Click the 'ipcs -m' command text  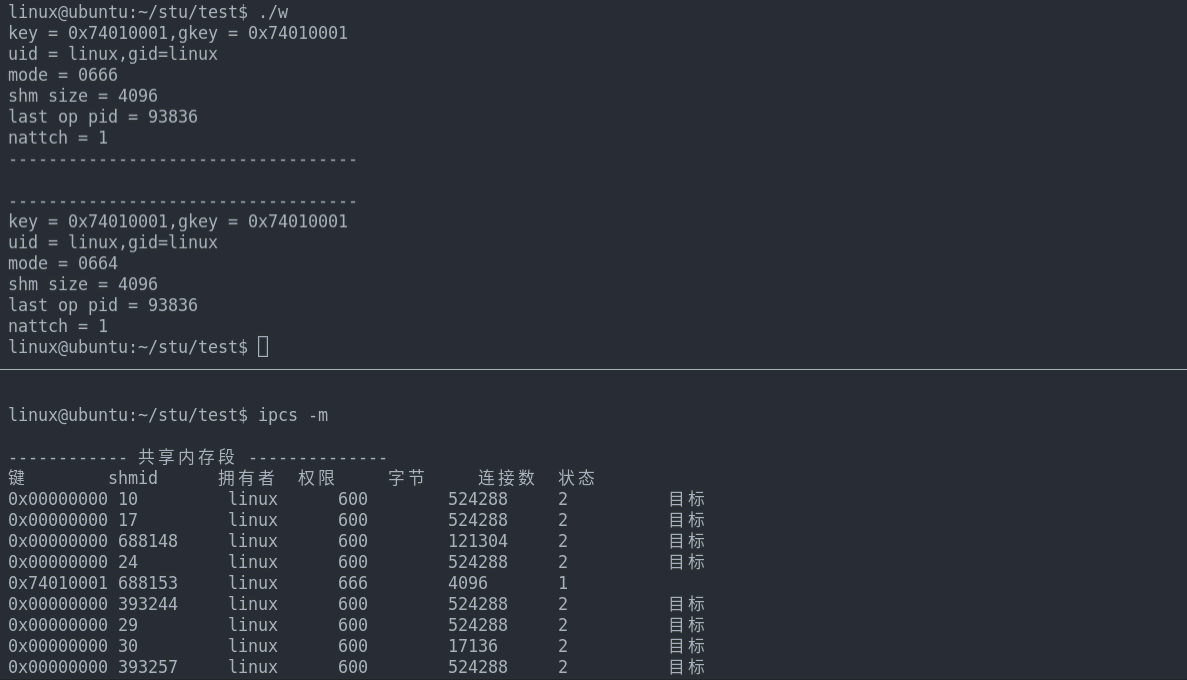click(293, 415)
